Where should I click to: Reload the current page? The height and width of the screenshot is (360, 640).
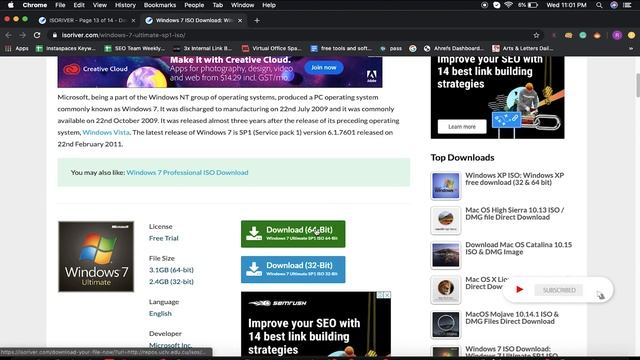(x=37, y=35)
